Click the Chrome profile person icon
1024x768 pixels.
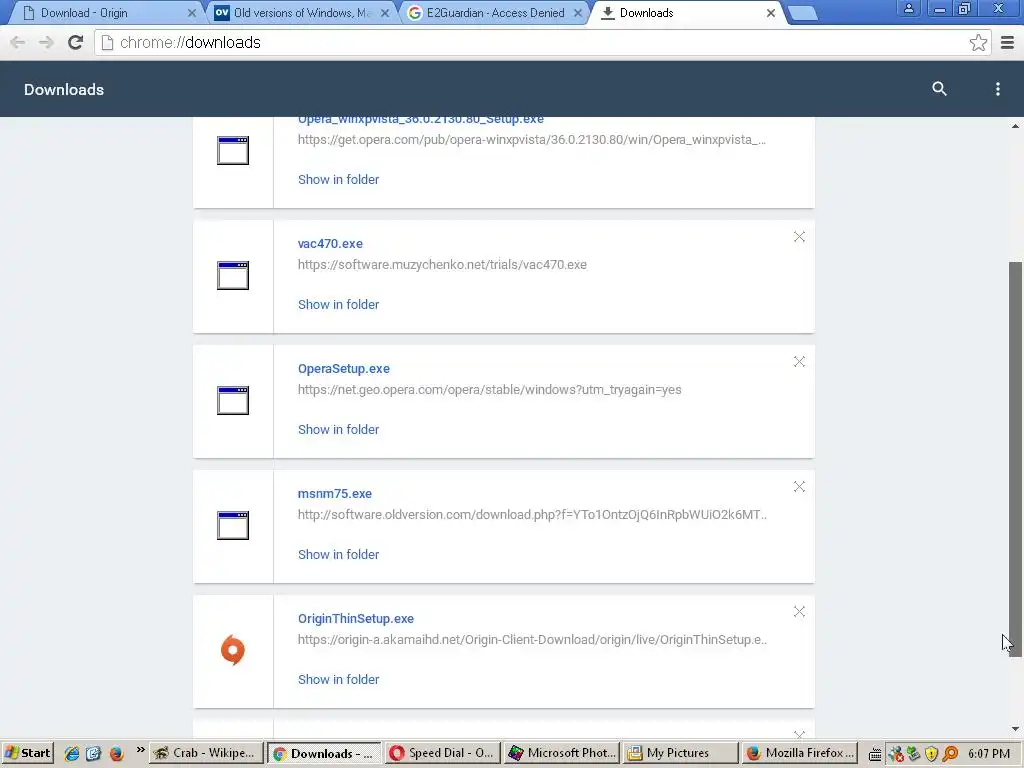click(x=908, y=8)
